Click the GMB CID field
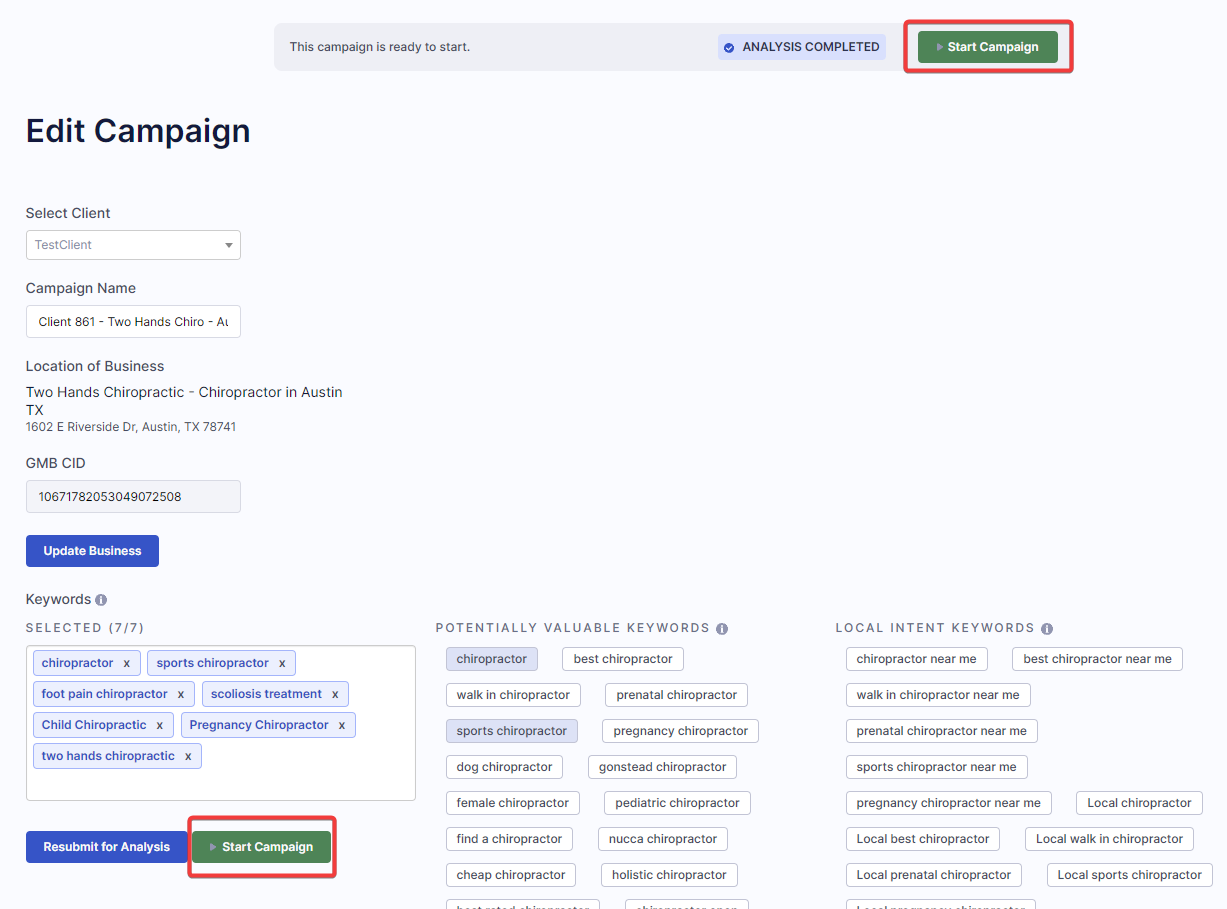The height and width of the screenshot is (909, 1227). pyautogui.click(x=133, y=497)
